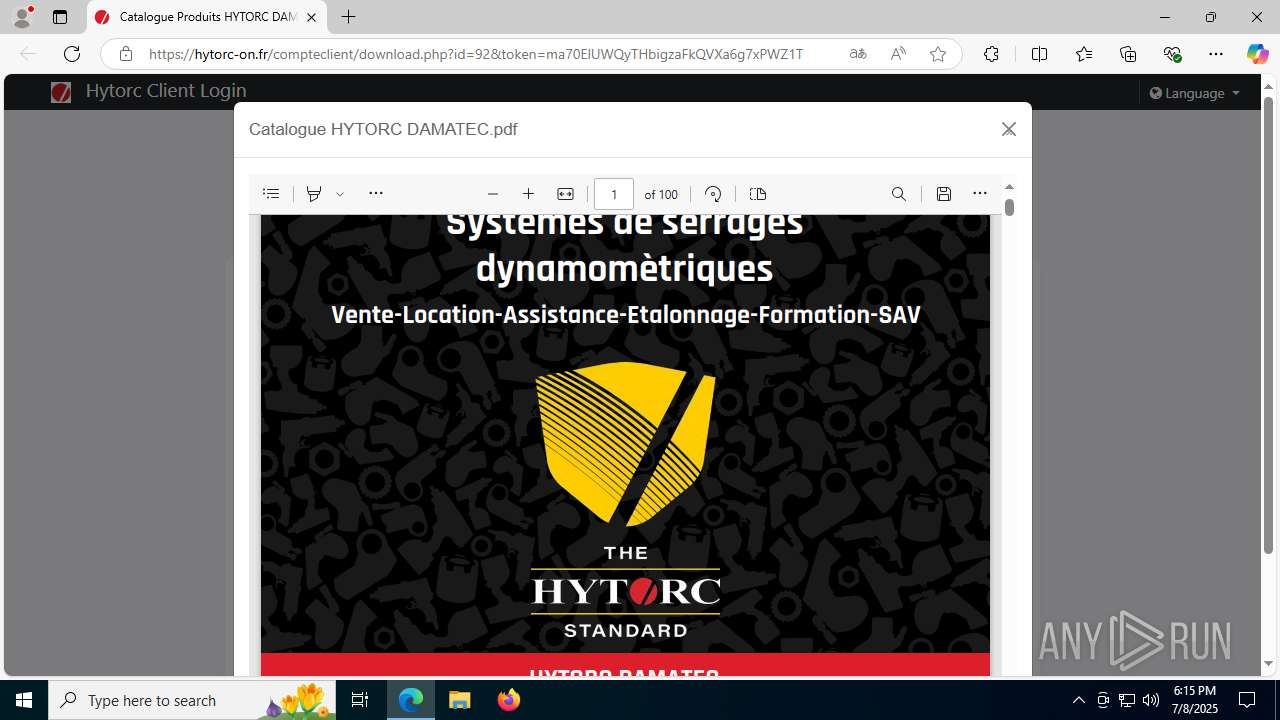1280x720 pixels.
Task: Click the Hytorc Client Login title link
Action: click(166, 91)
